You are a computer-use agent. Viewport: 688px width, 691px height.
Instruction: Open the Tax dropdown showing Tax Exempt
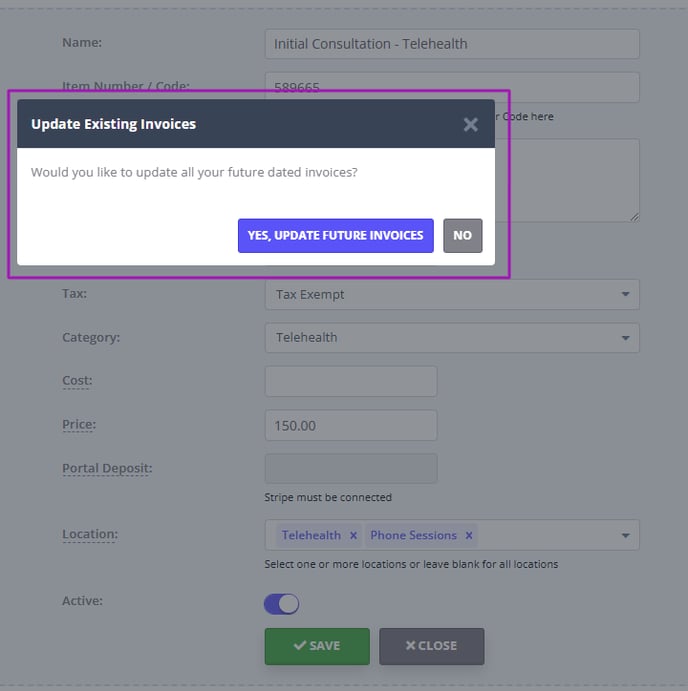tap(452, 294)
